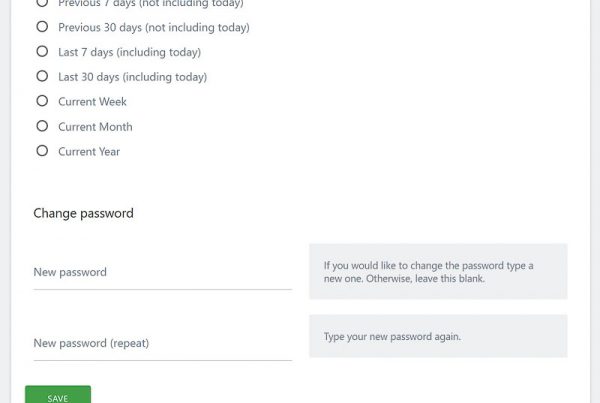Viewport: 600px width, 403px height.
Task: Click the password change hint box
Action: [438, 271]
